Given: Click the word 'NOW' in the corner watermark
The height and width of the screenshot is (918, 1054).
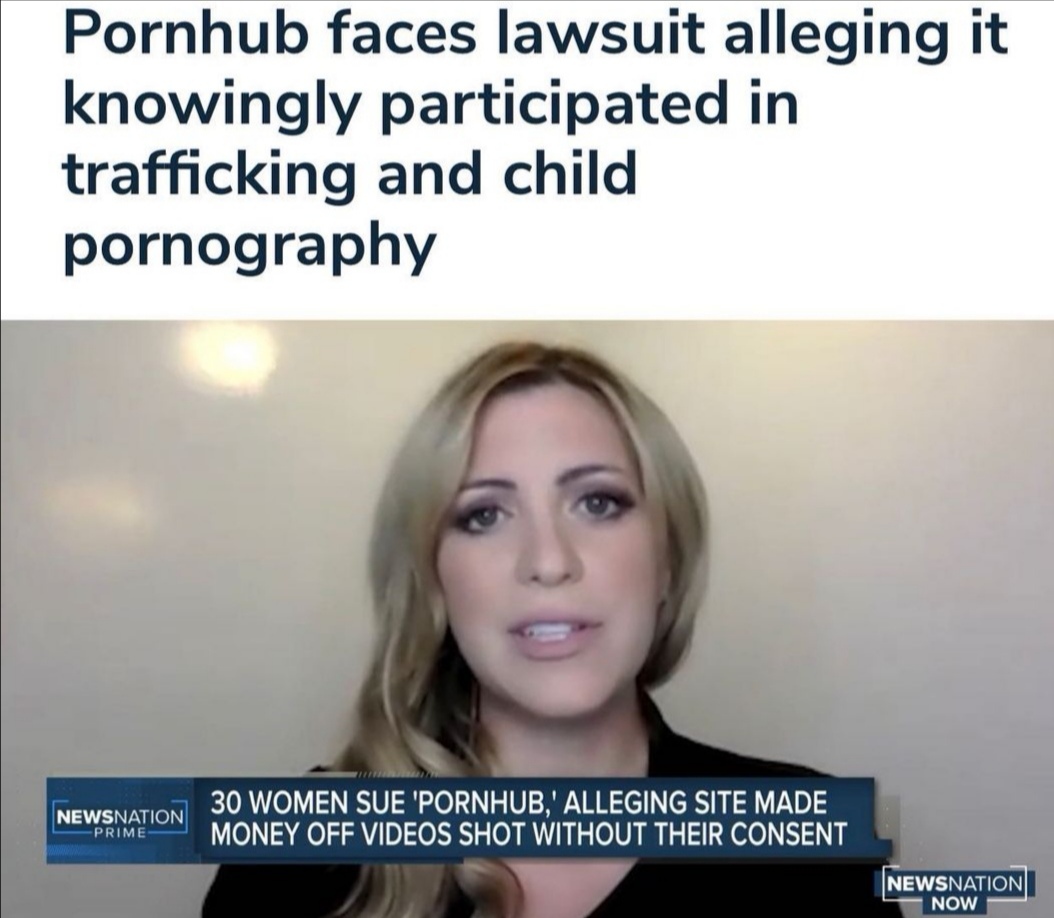Looking at the screenshot, I should point(955,904).
